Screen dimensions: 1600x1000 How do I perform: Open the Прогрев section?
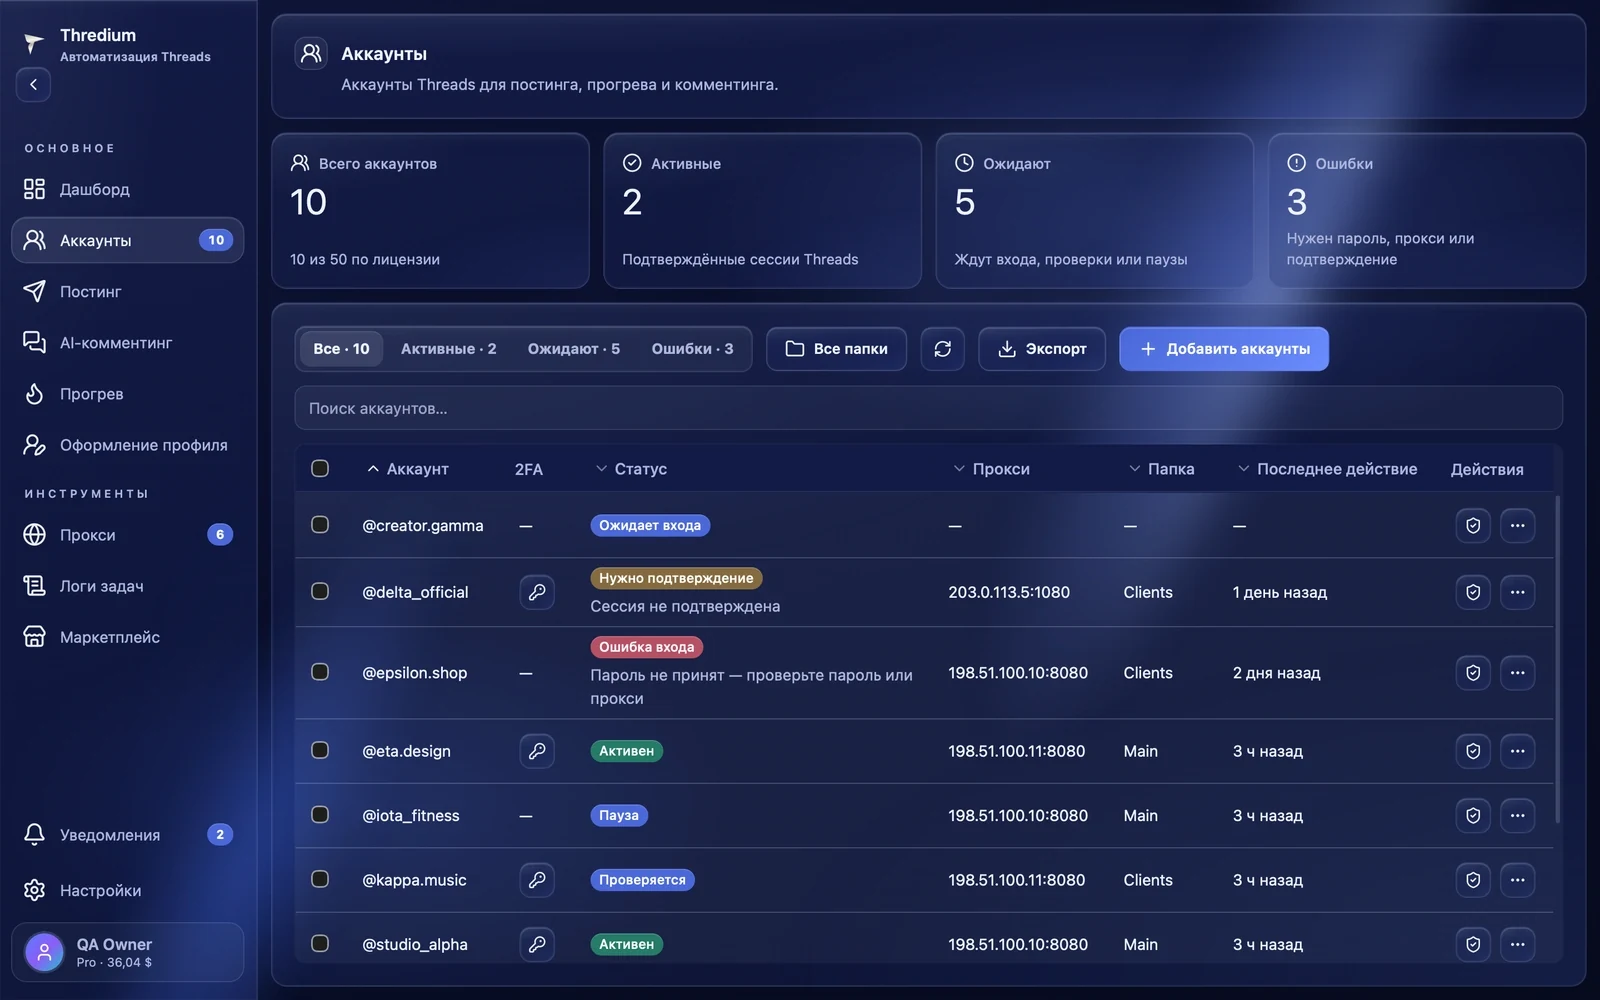click(127, 394)
